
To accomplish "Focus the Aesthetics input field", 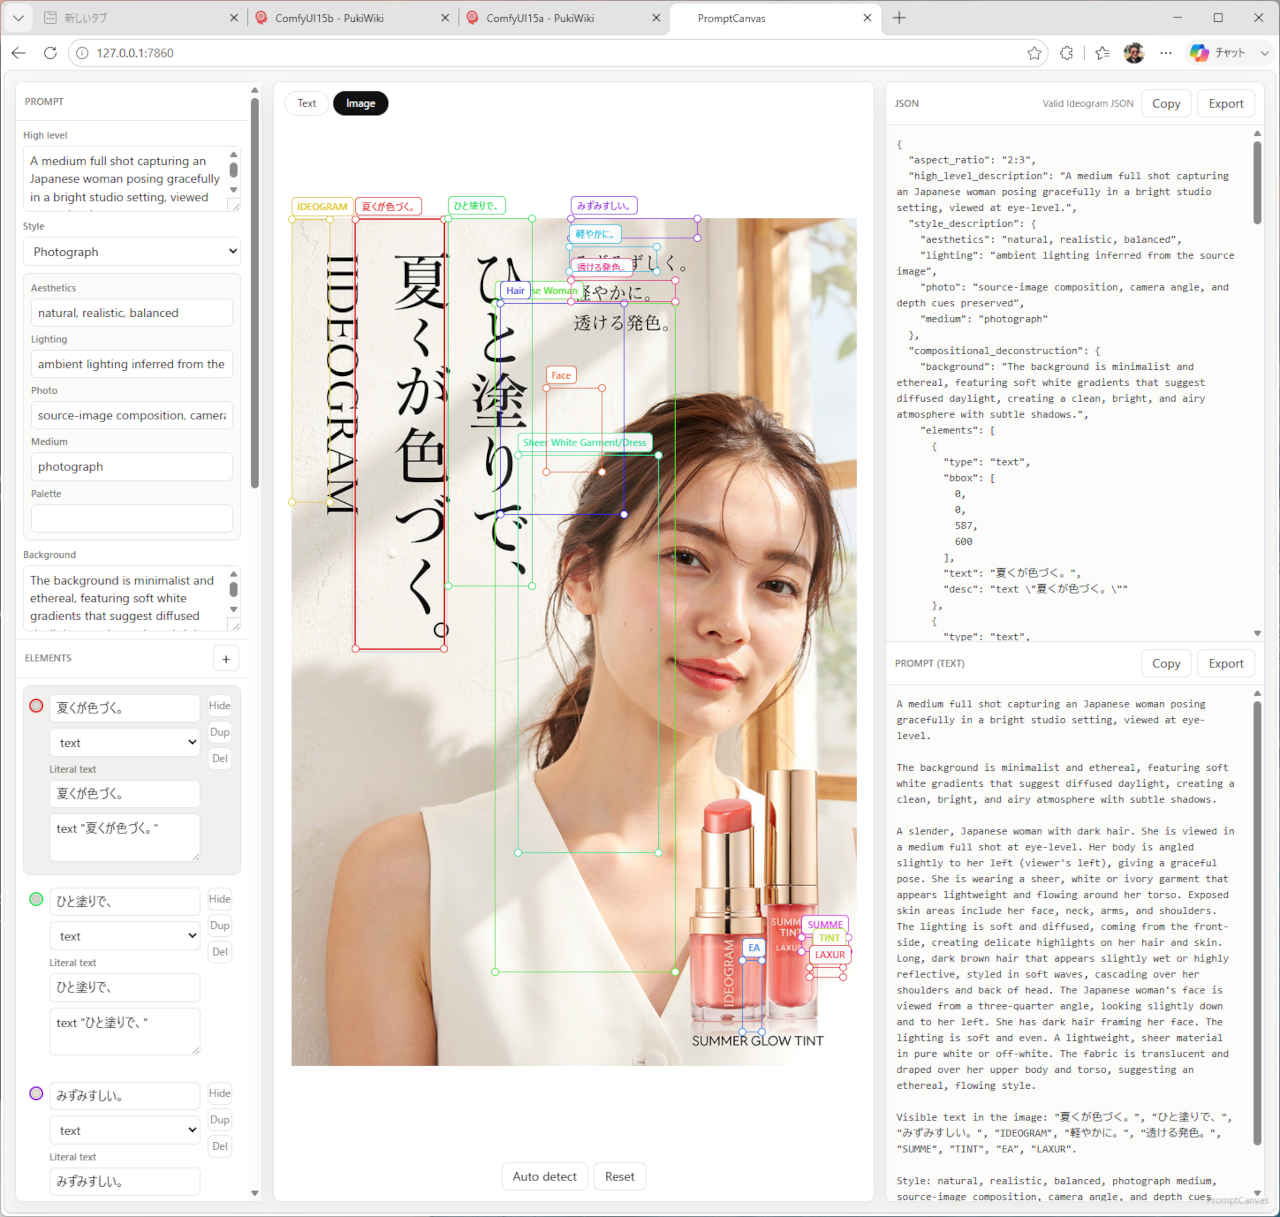I will (132, 313).
